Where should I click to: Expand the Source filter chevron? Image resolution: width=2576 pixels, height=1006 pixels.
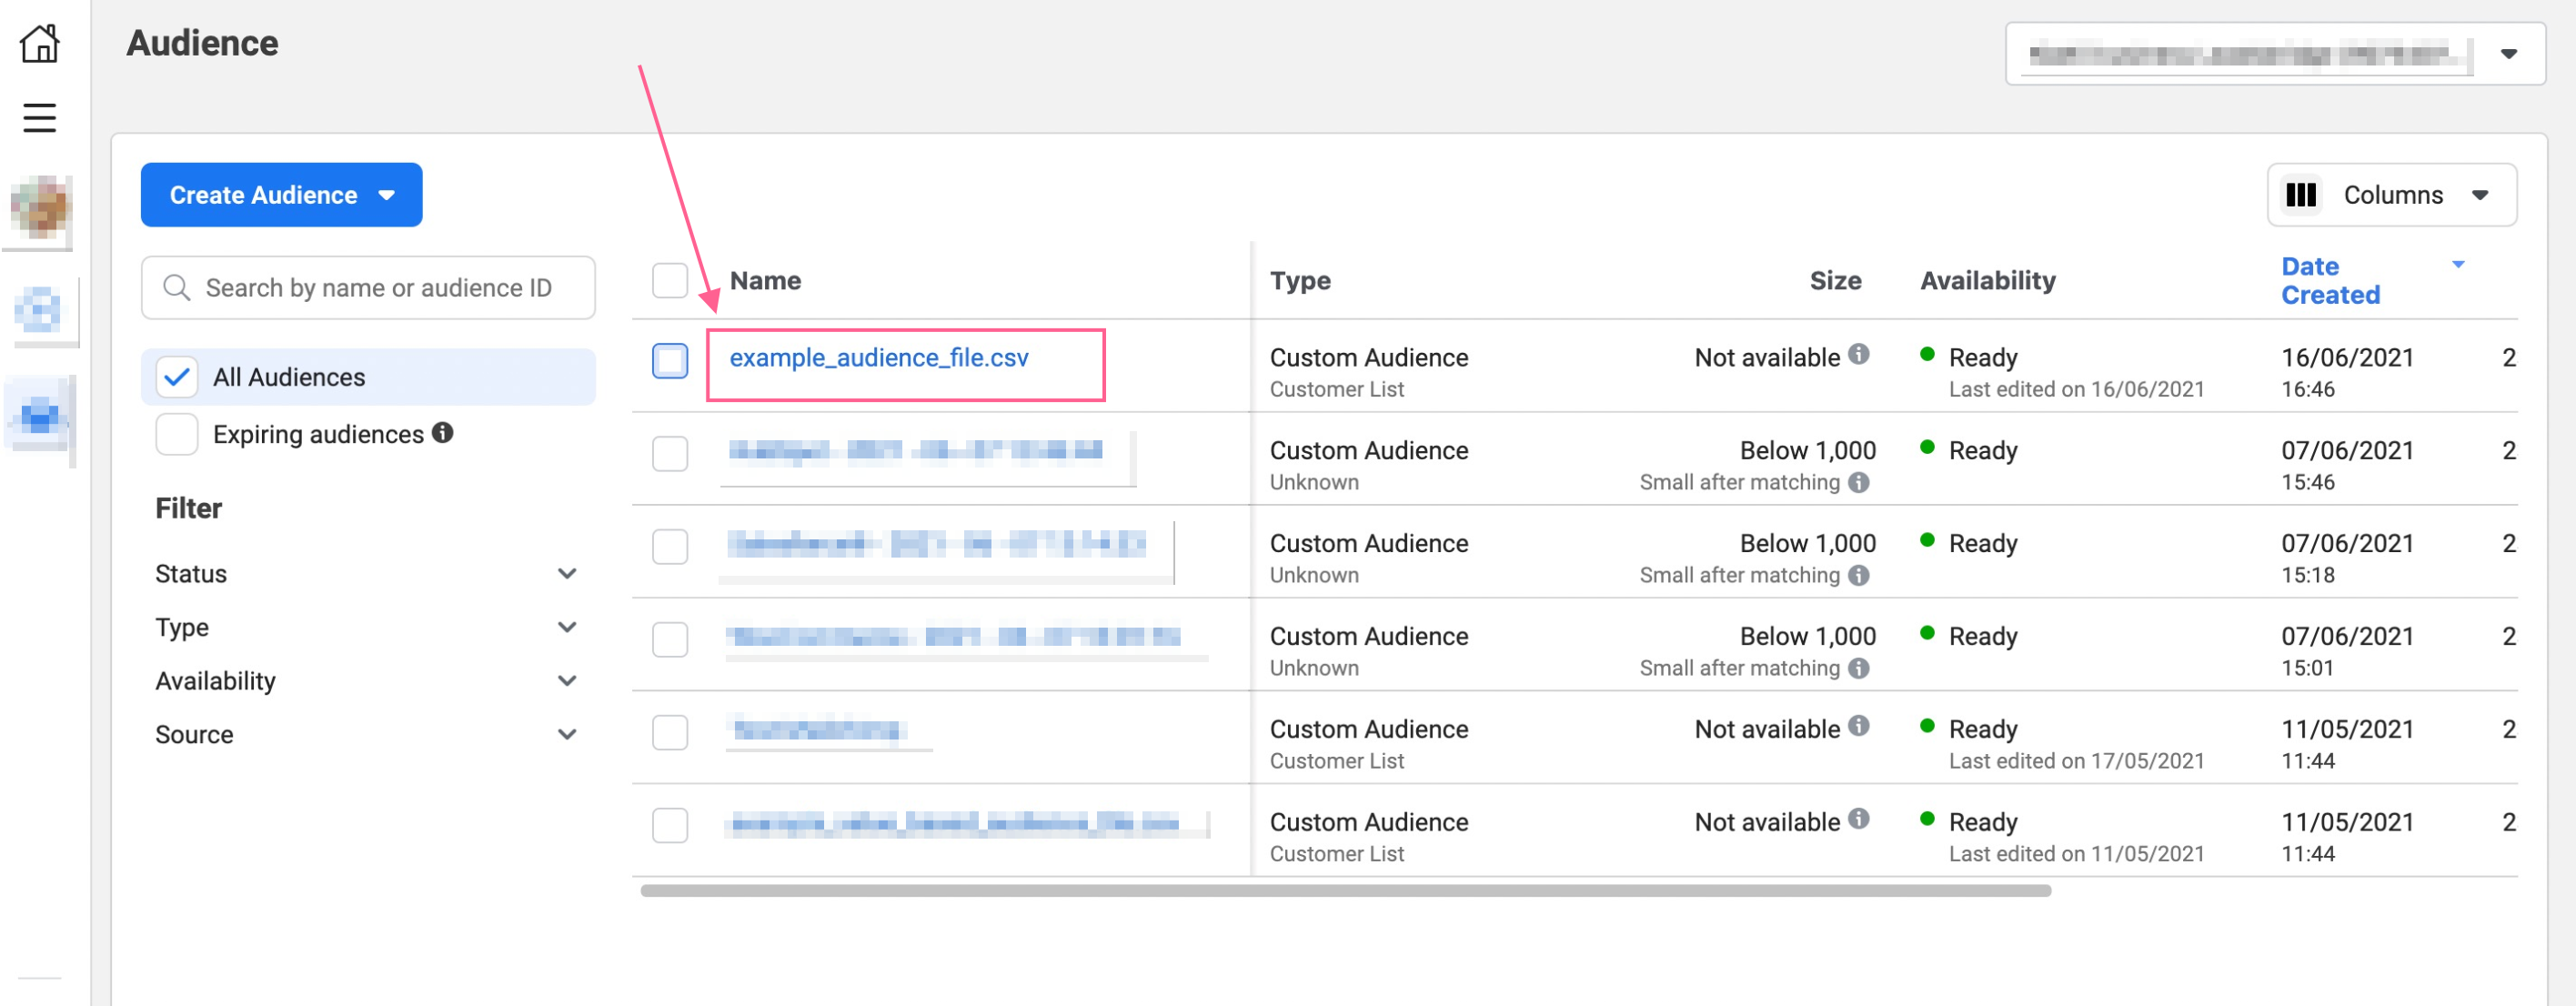click(566, 735)
